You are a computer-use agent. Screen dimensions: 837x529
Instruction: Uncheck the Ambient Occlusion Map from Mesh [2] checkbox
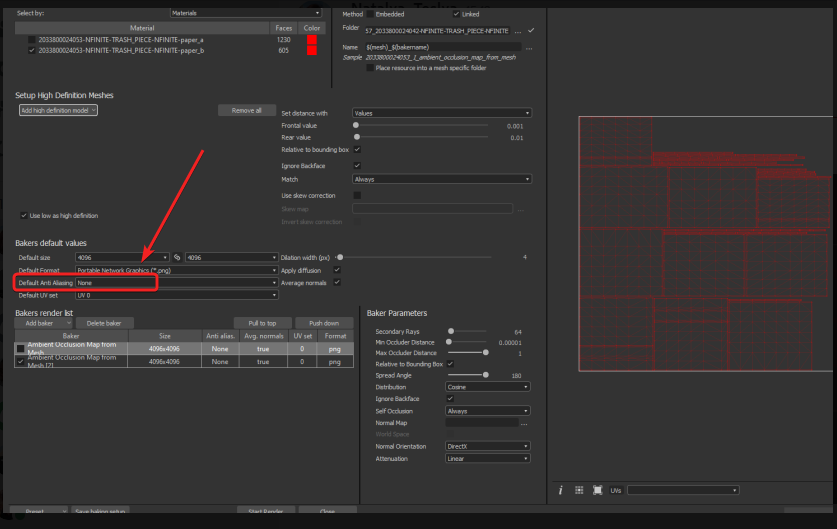tap(20, 361)
